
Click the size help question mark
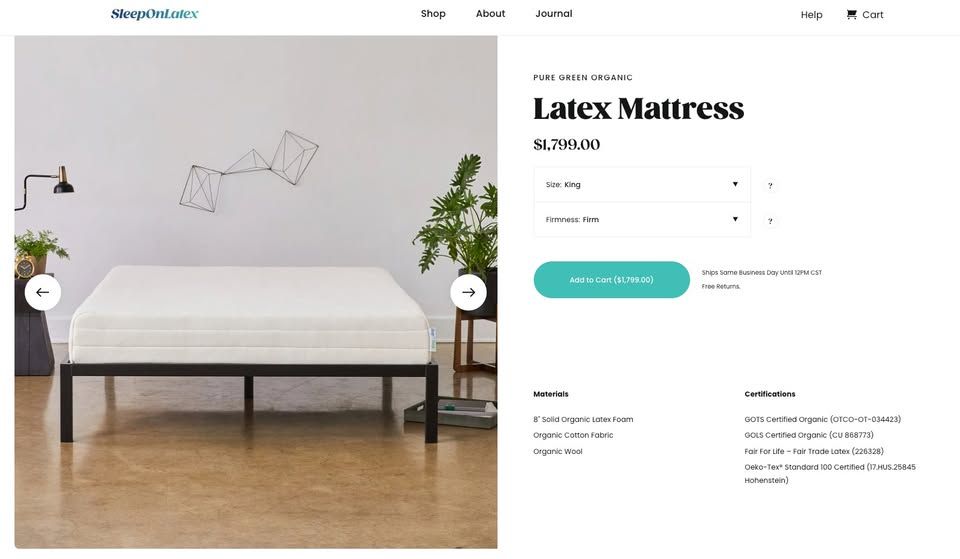tap(770, 186)
